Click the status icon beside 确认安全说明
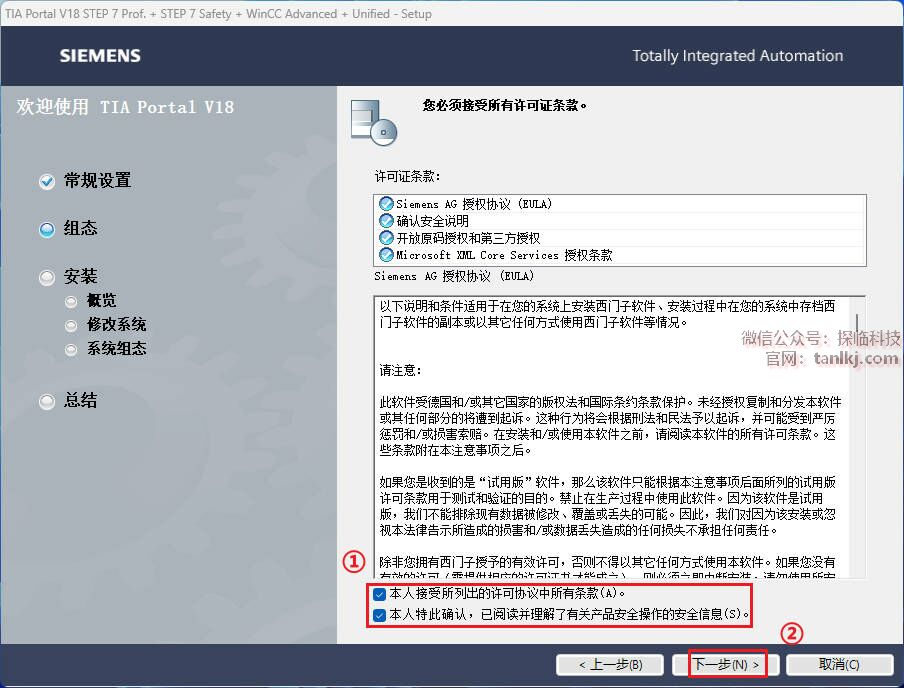This screenshot has height=688, width=904. 386,221
